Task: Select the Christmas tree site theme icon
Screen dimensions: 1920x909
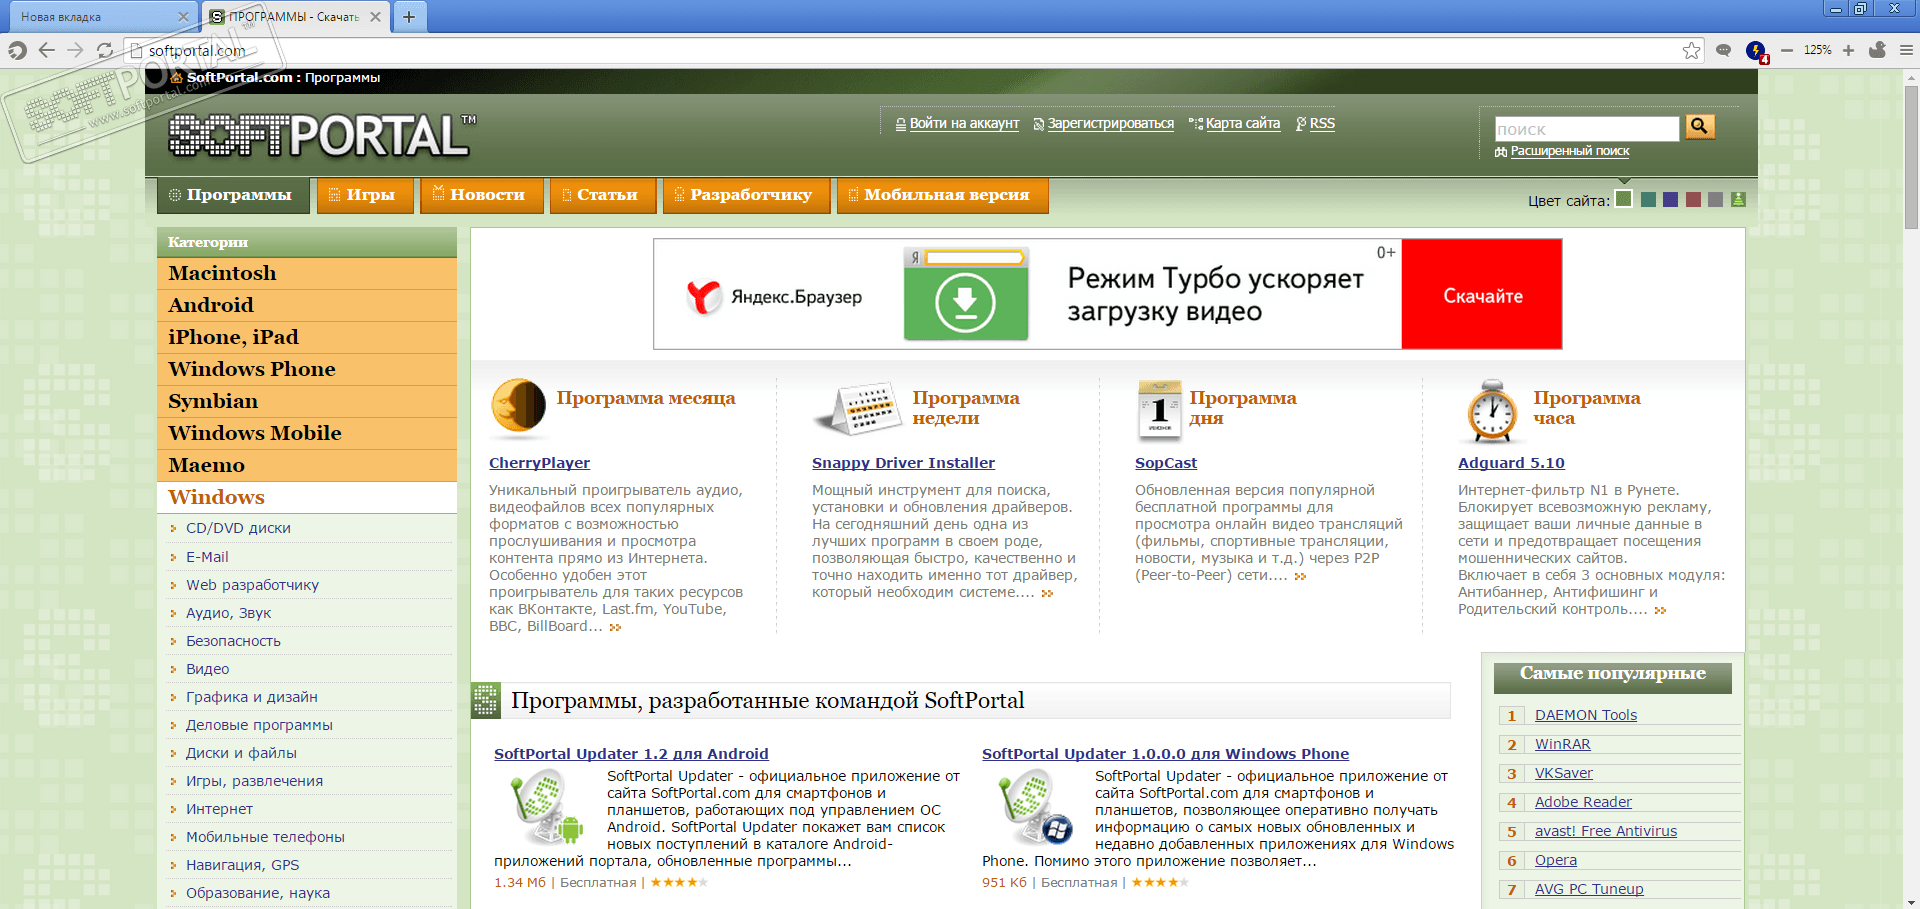Action: pos(1738,199)
